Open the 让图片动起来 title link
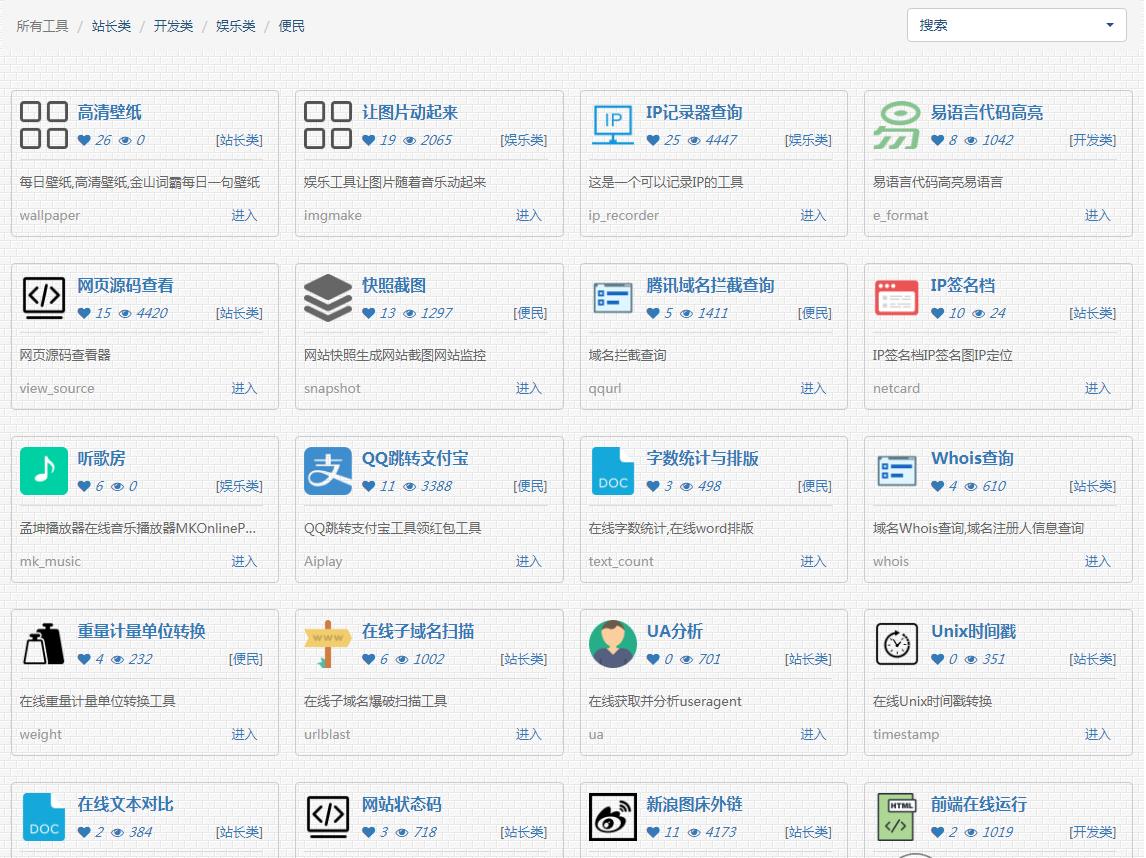Screen dimensions: 1146x858 point(410,113)
